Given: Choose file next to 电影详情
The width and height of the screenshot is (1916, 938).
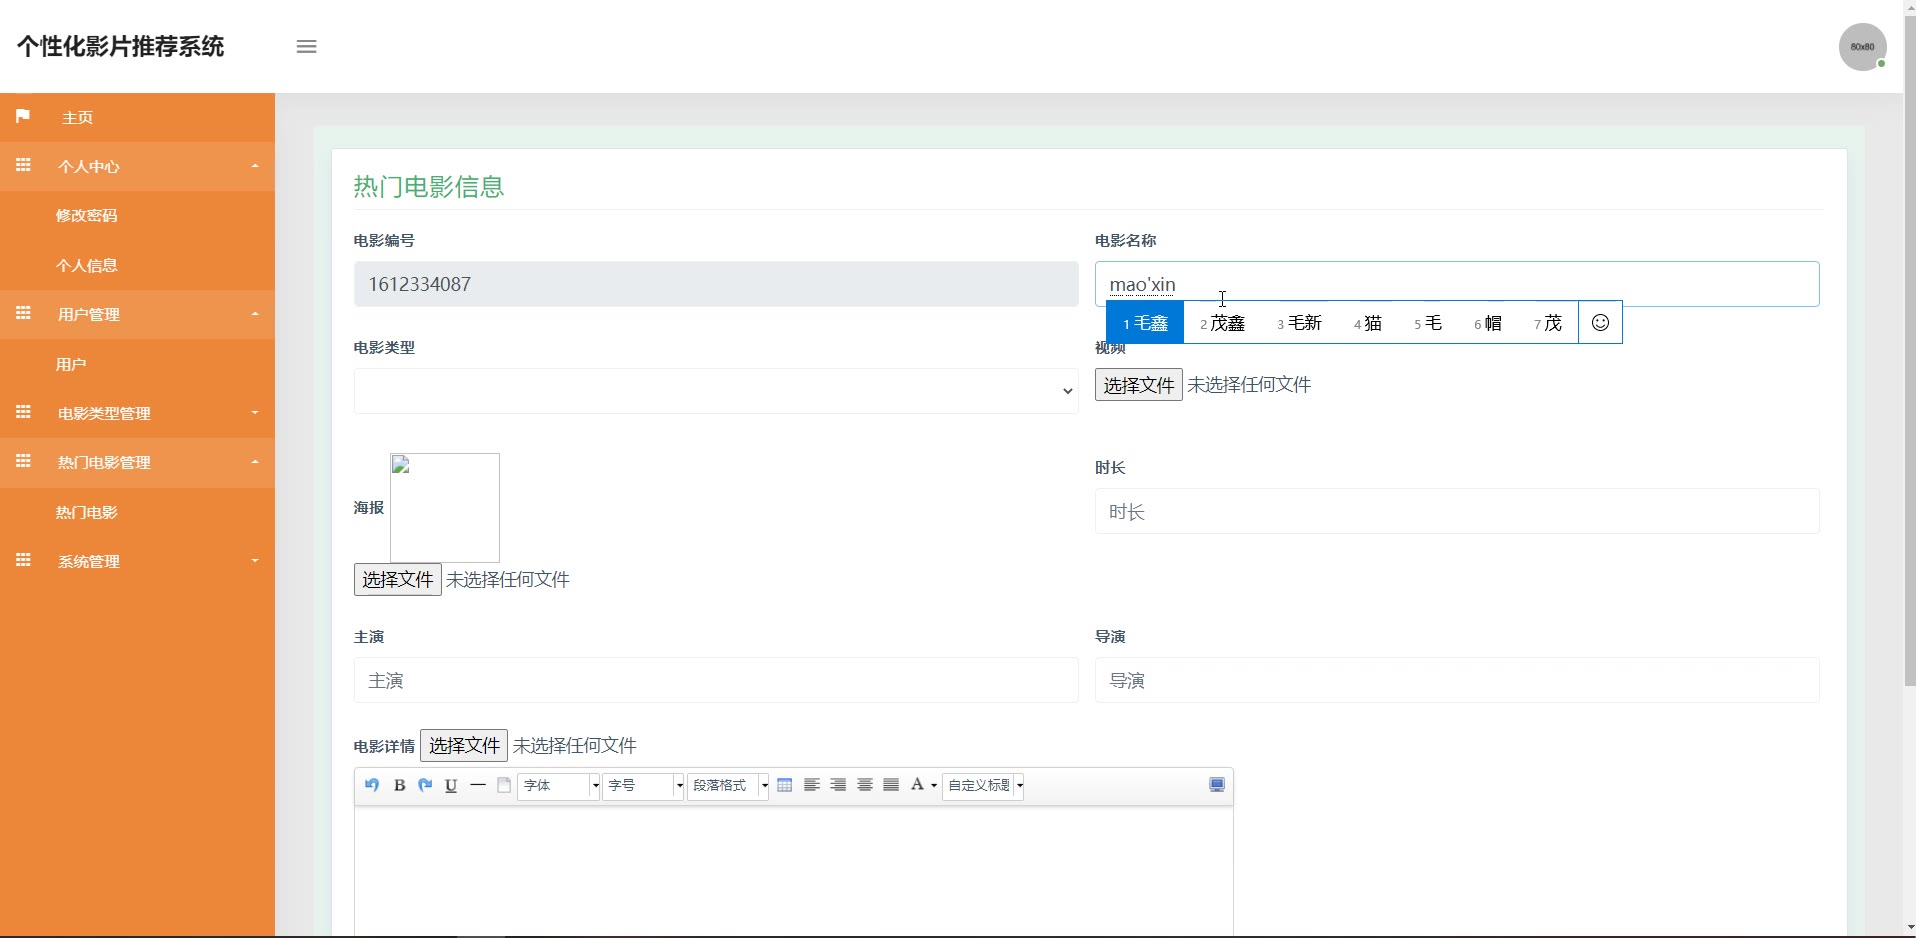Looking at the screenshot, I should click(x=464, y=745).
